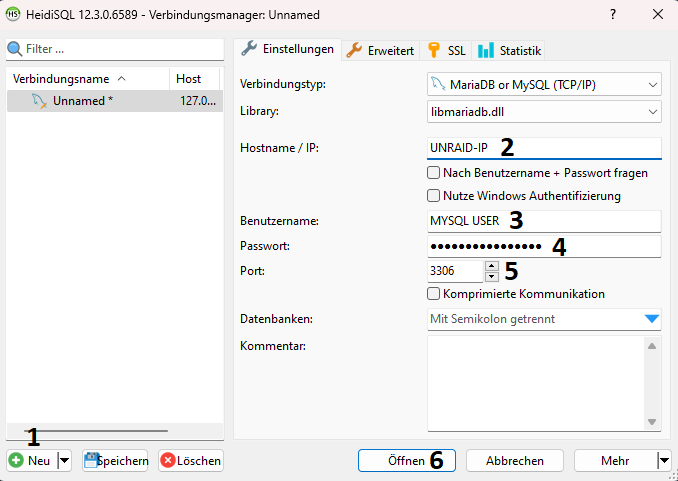Click the Neu button
This screenshot has height=481, width=678.
pyautogui.click(x=32, y=460)
